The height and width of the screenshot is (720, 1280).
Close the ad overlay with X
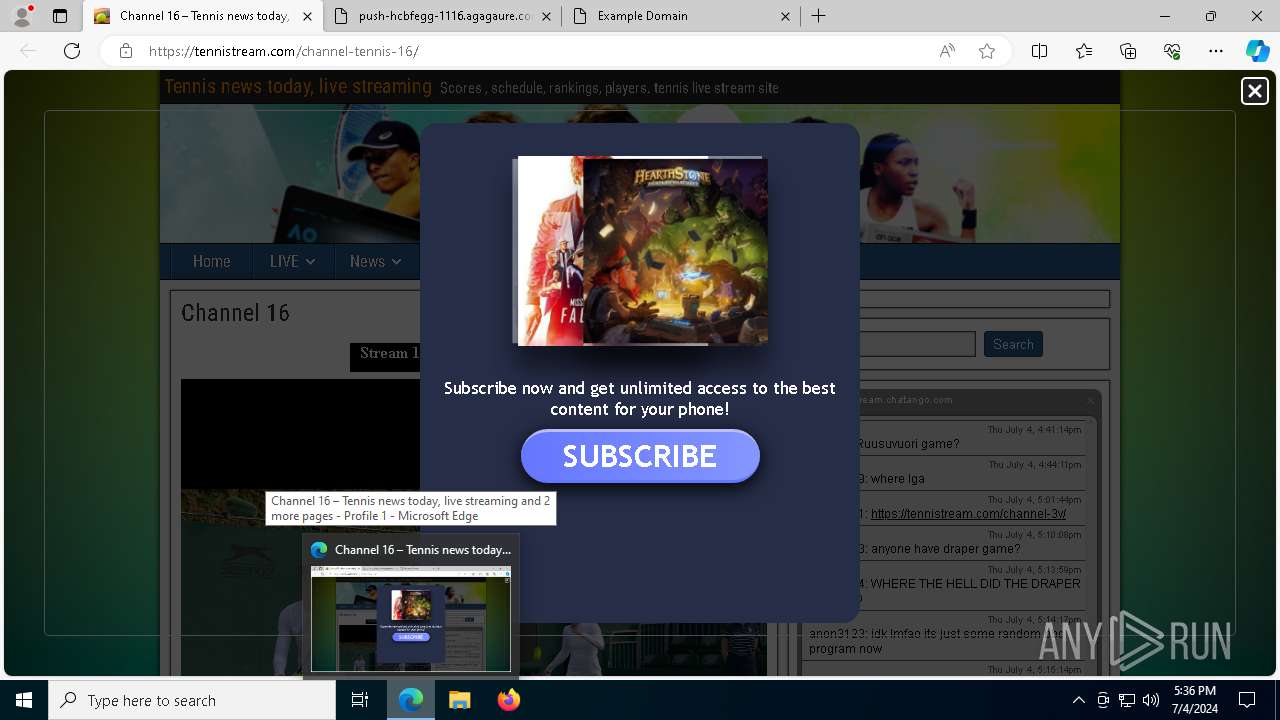coord(1254,91)
